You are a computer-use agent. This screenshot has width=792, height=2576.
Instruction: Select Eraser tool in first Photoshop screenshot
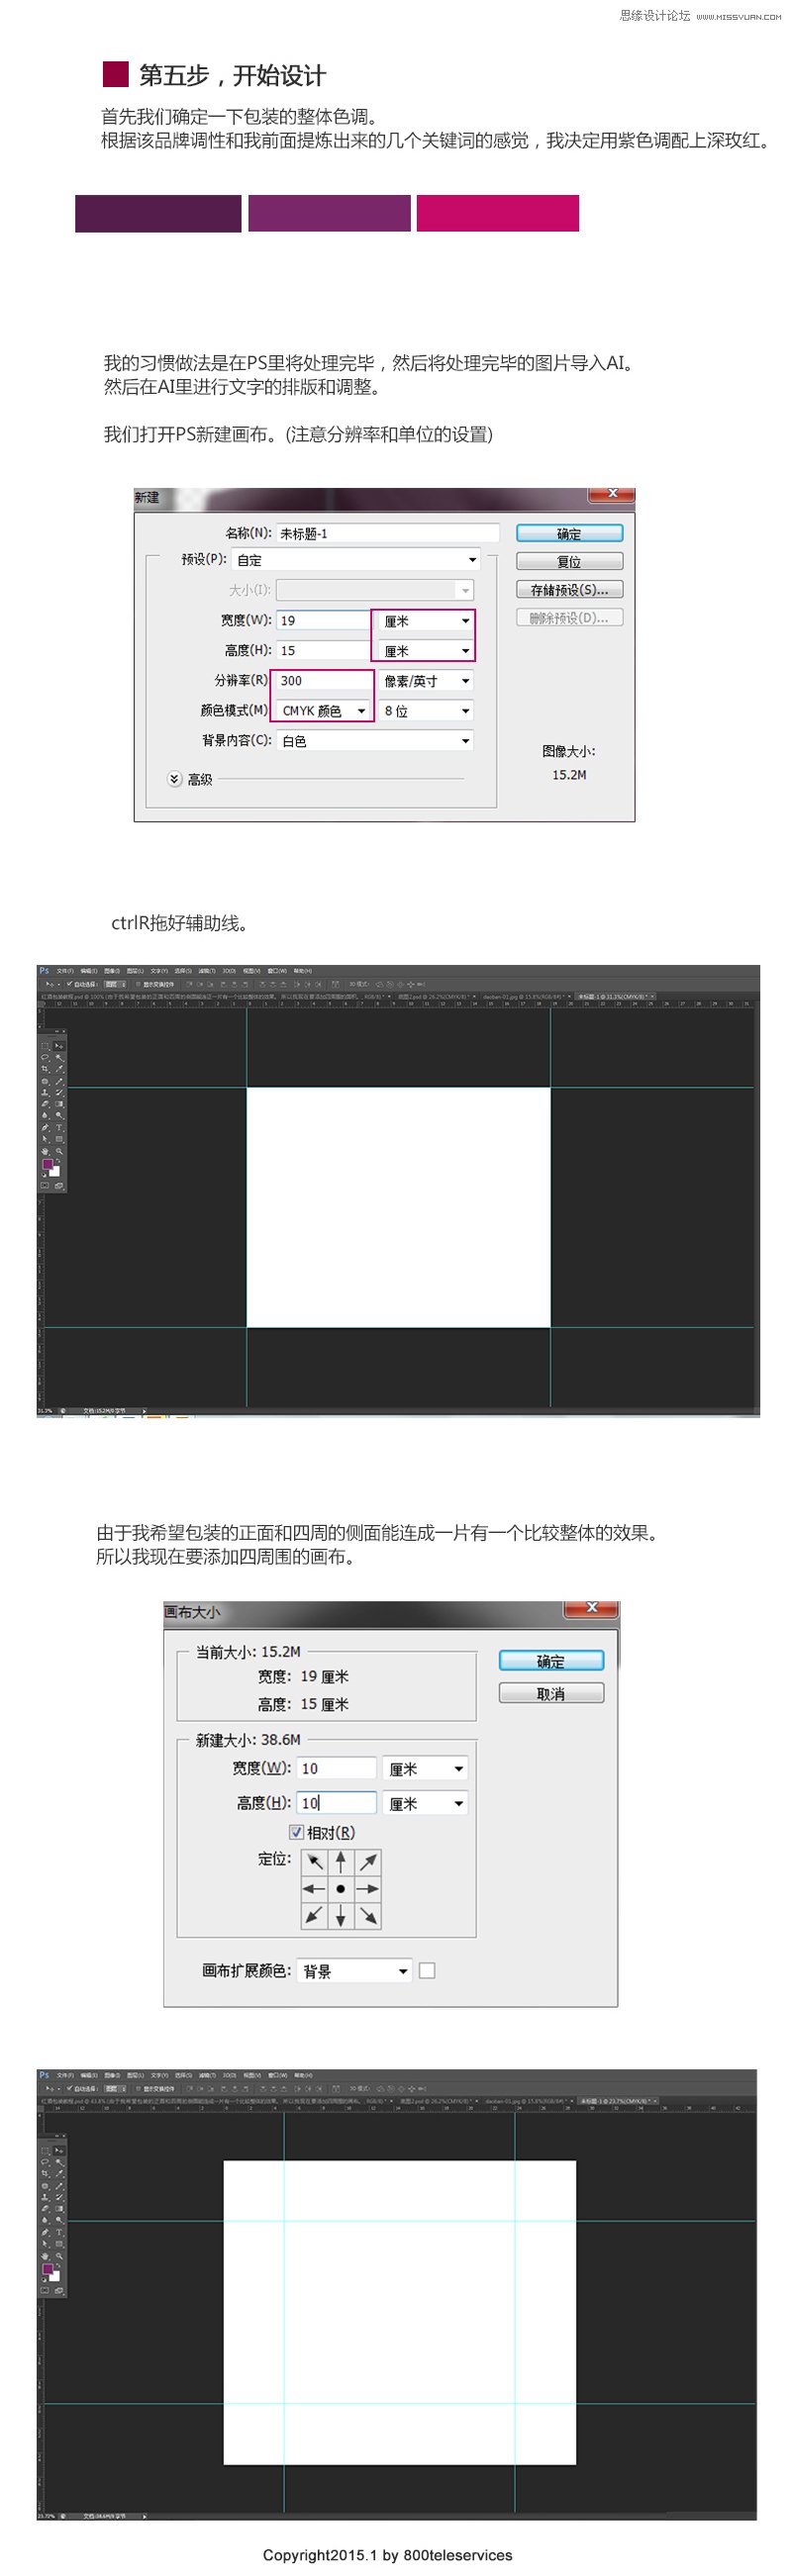[x=45, y=1104]
